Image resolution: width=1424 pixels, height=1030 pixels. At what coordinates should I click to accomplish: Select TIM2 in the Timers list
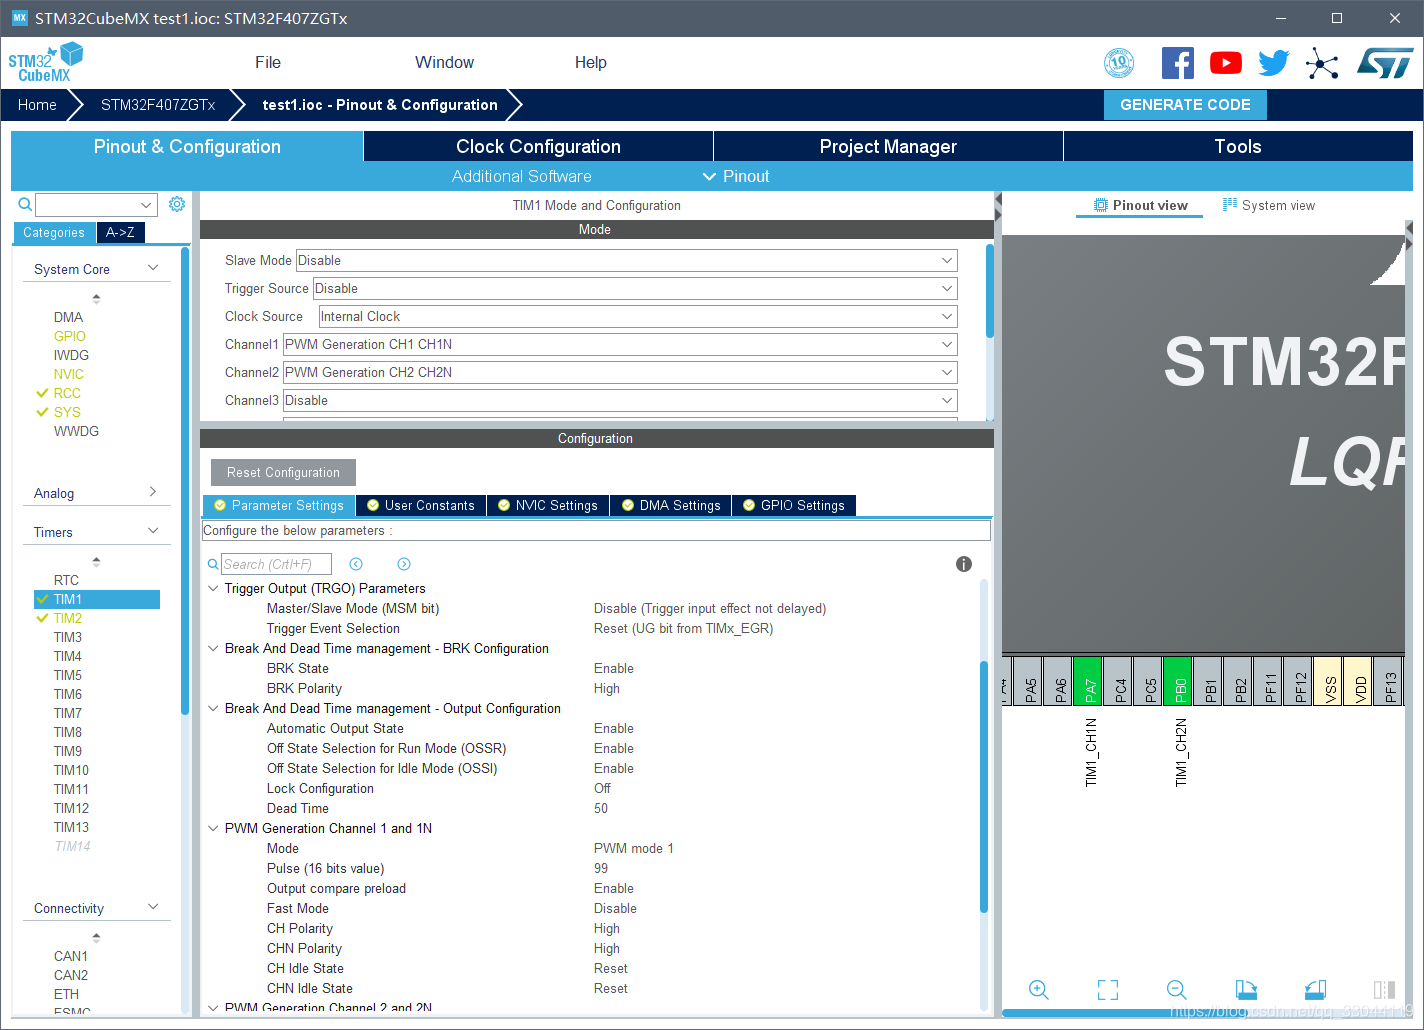[68, 618]
